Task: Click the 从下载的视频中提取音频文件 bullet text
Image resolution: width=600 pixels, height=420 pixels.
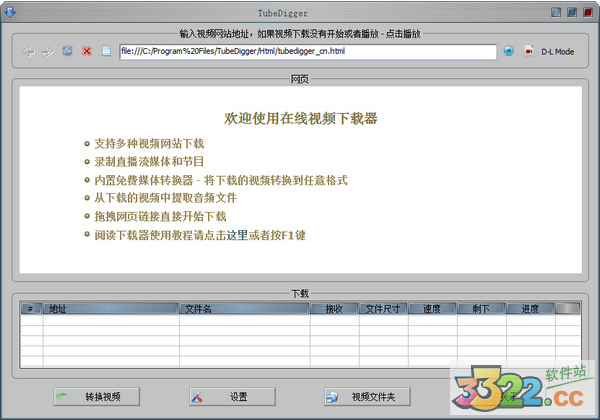Action: pos(166,198)
